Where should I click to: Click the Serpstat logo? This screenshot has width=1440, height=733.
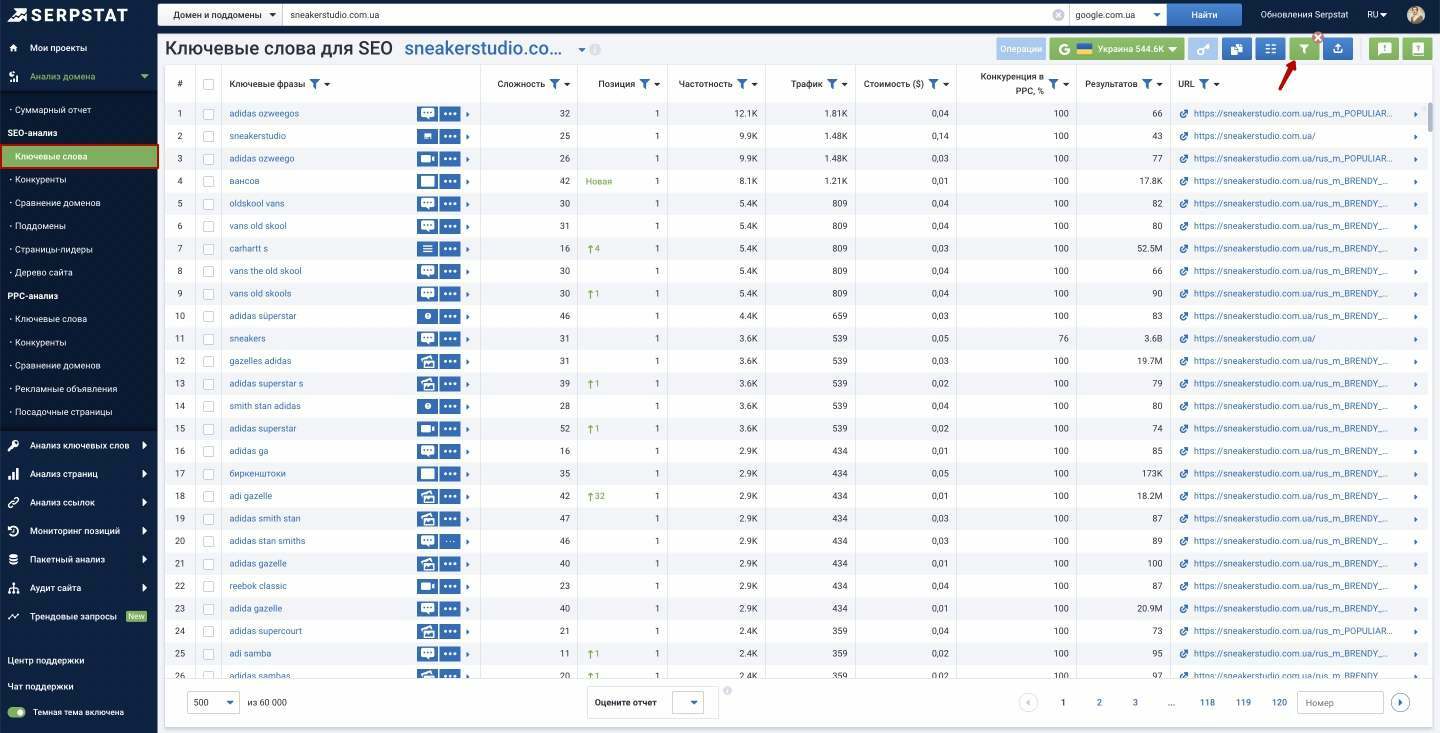[x=66, y=15]
